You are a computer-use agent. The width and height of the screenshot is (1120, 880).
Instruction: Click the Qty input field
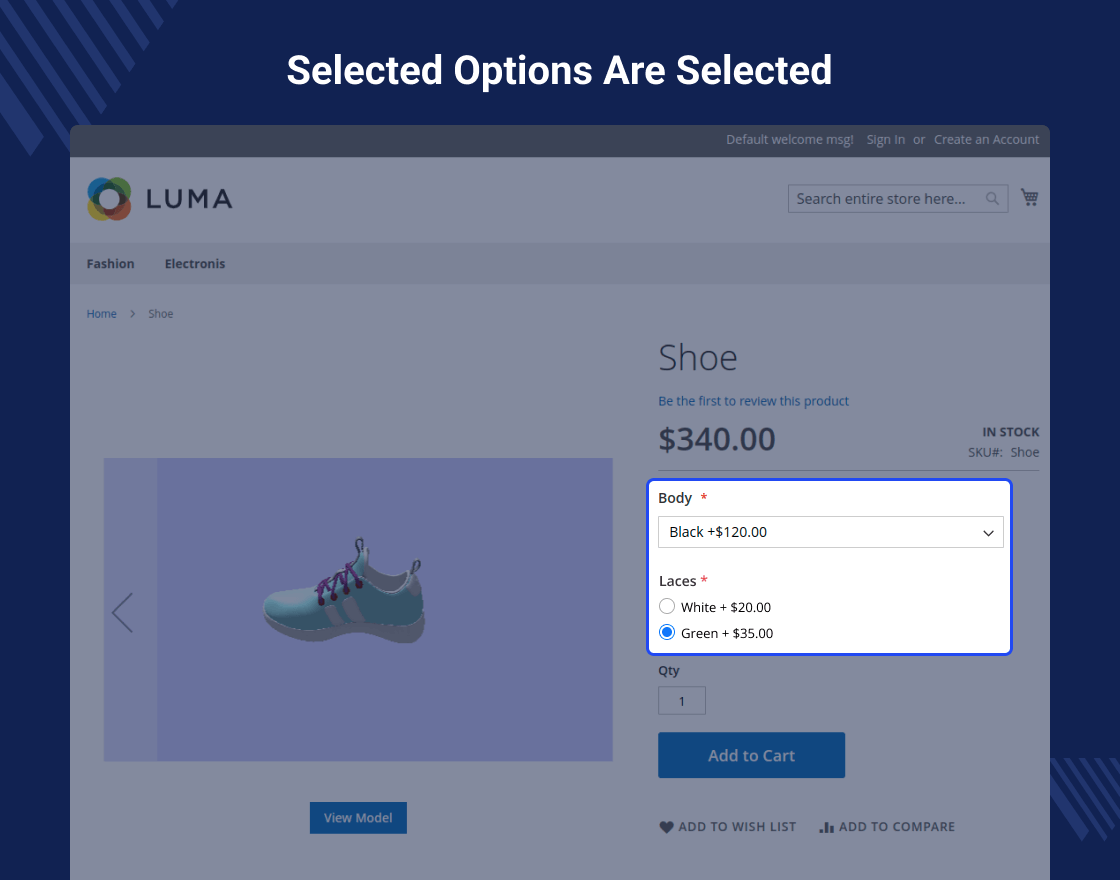pyautogui.click(x=681, y=701)
